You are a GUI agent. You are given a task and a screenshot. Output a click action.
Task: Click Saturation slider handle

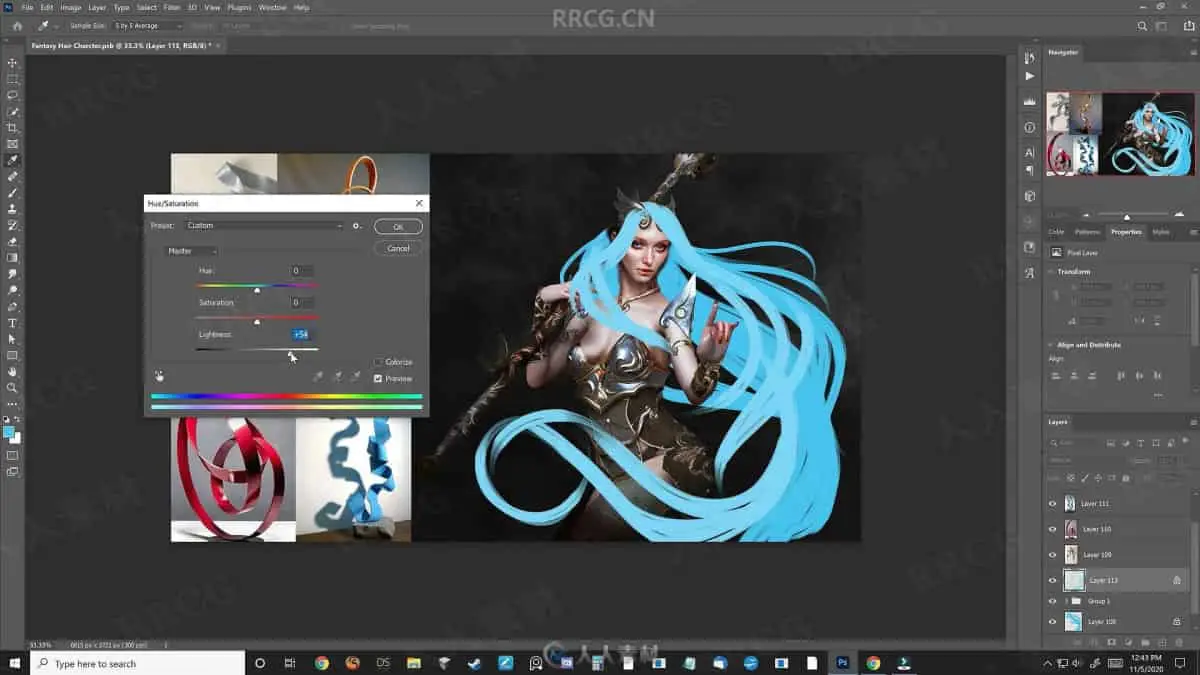pos(257,322)
